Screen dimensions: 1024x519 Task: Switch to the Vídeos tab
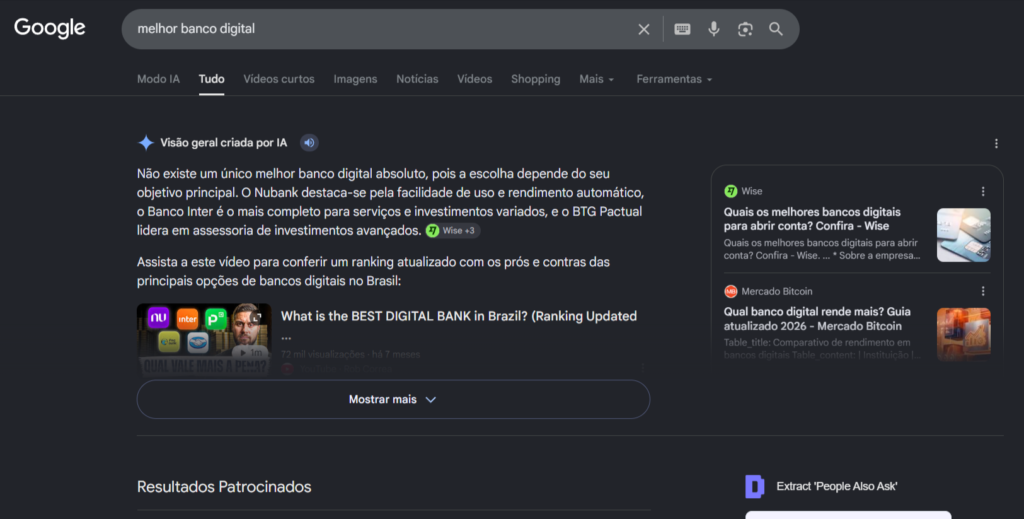(x=475, y=79)
